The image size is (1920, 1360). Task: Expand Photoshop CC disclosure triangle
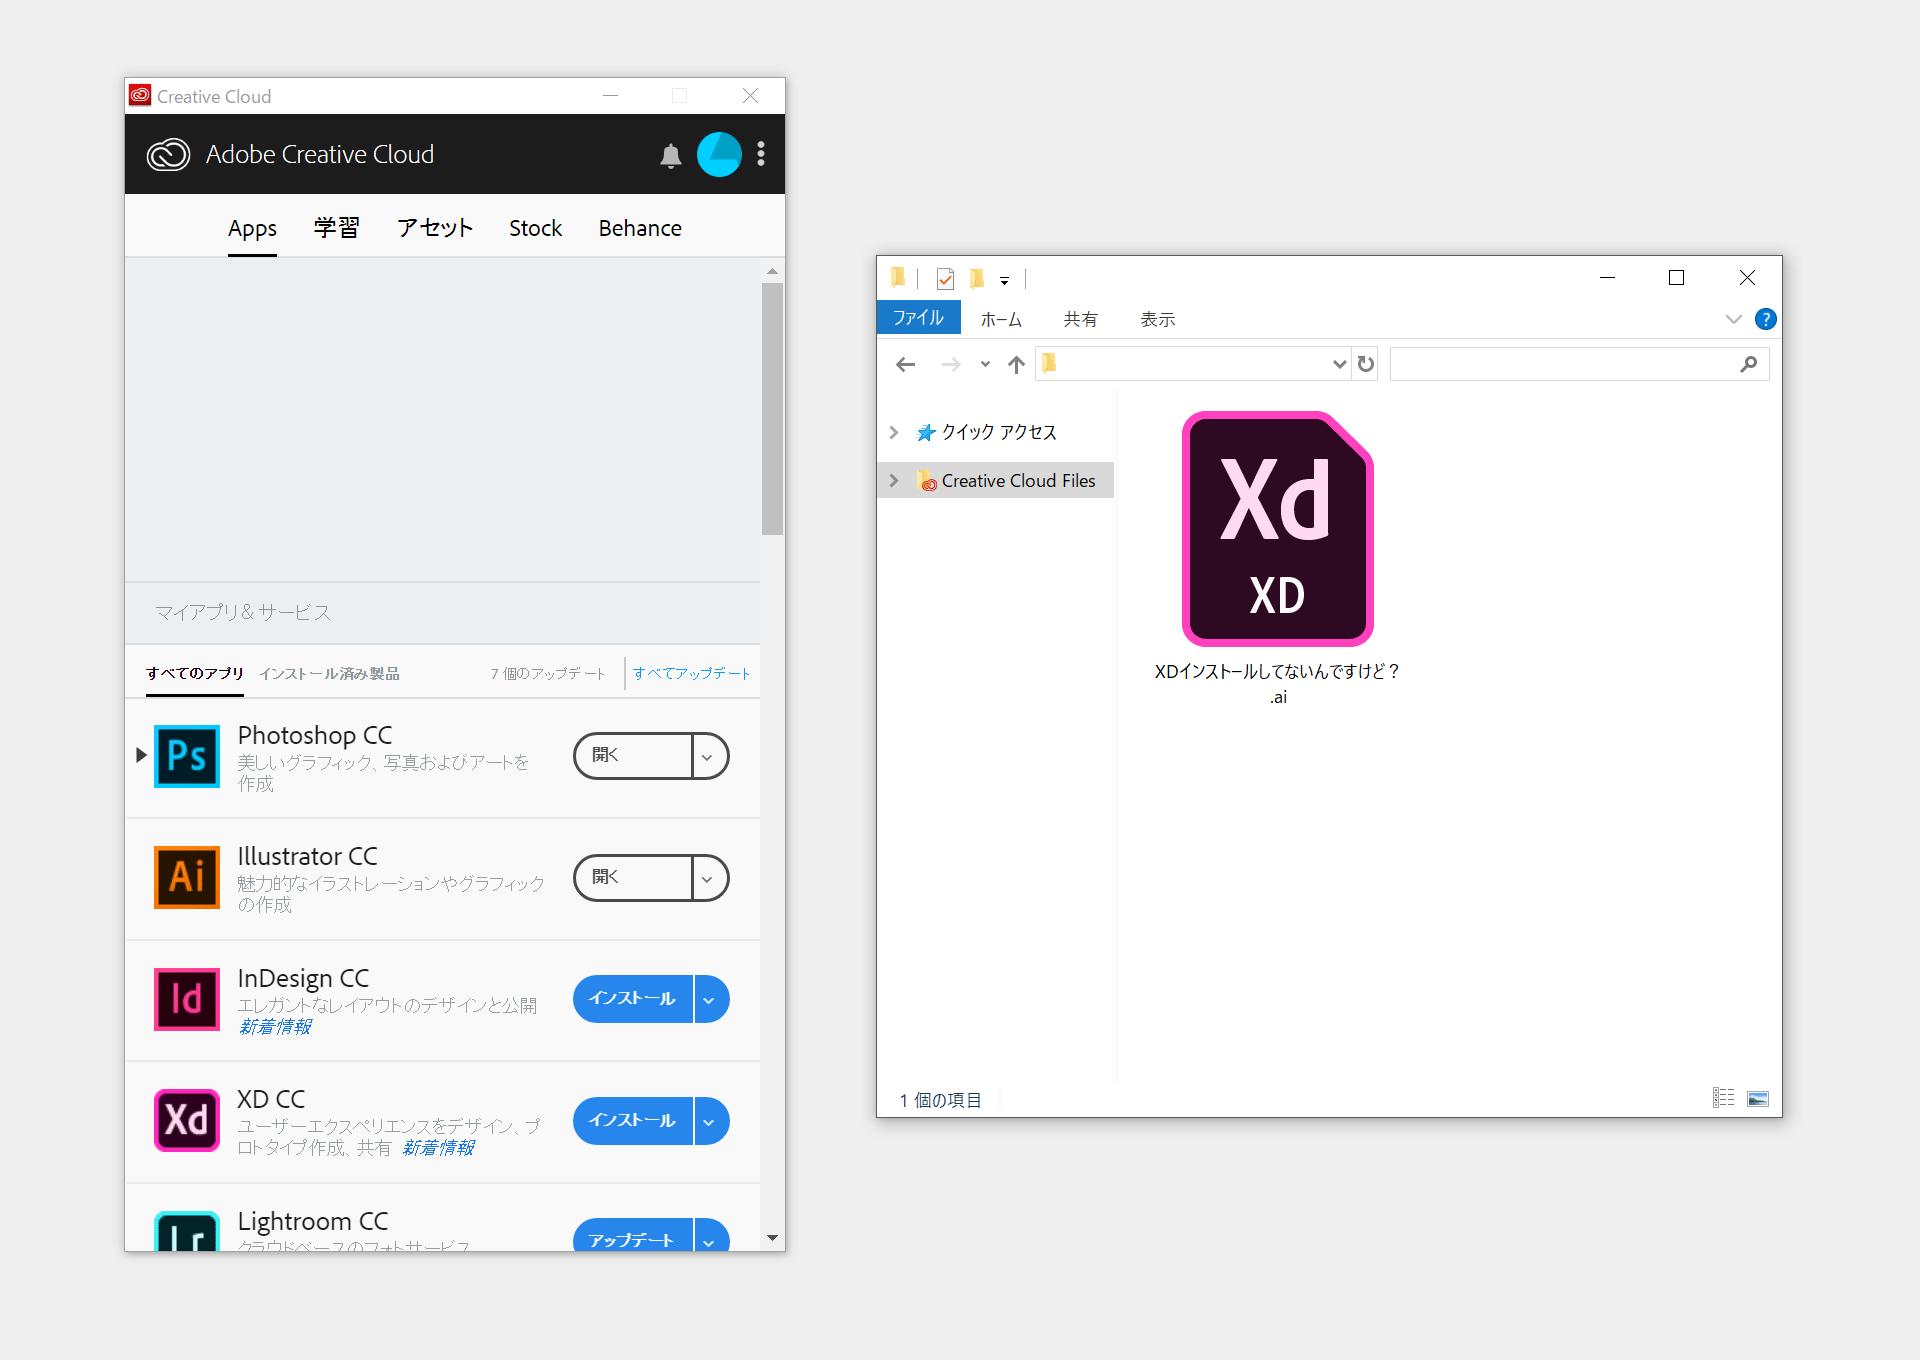pyautogui.click(x=141, y=755)
